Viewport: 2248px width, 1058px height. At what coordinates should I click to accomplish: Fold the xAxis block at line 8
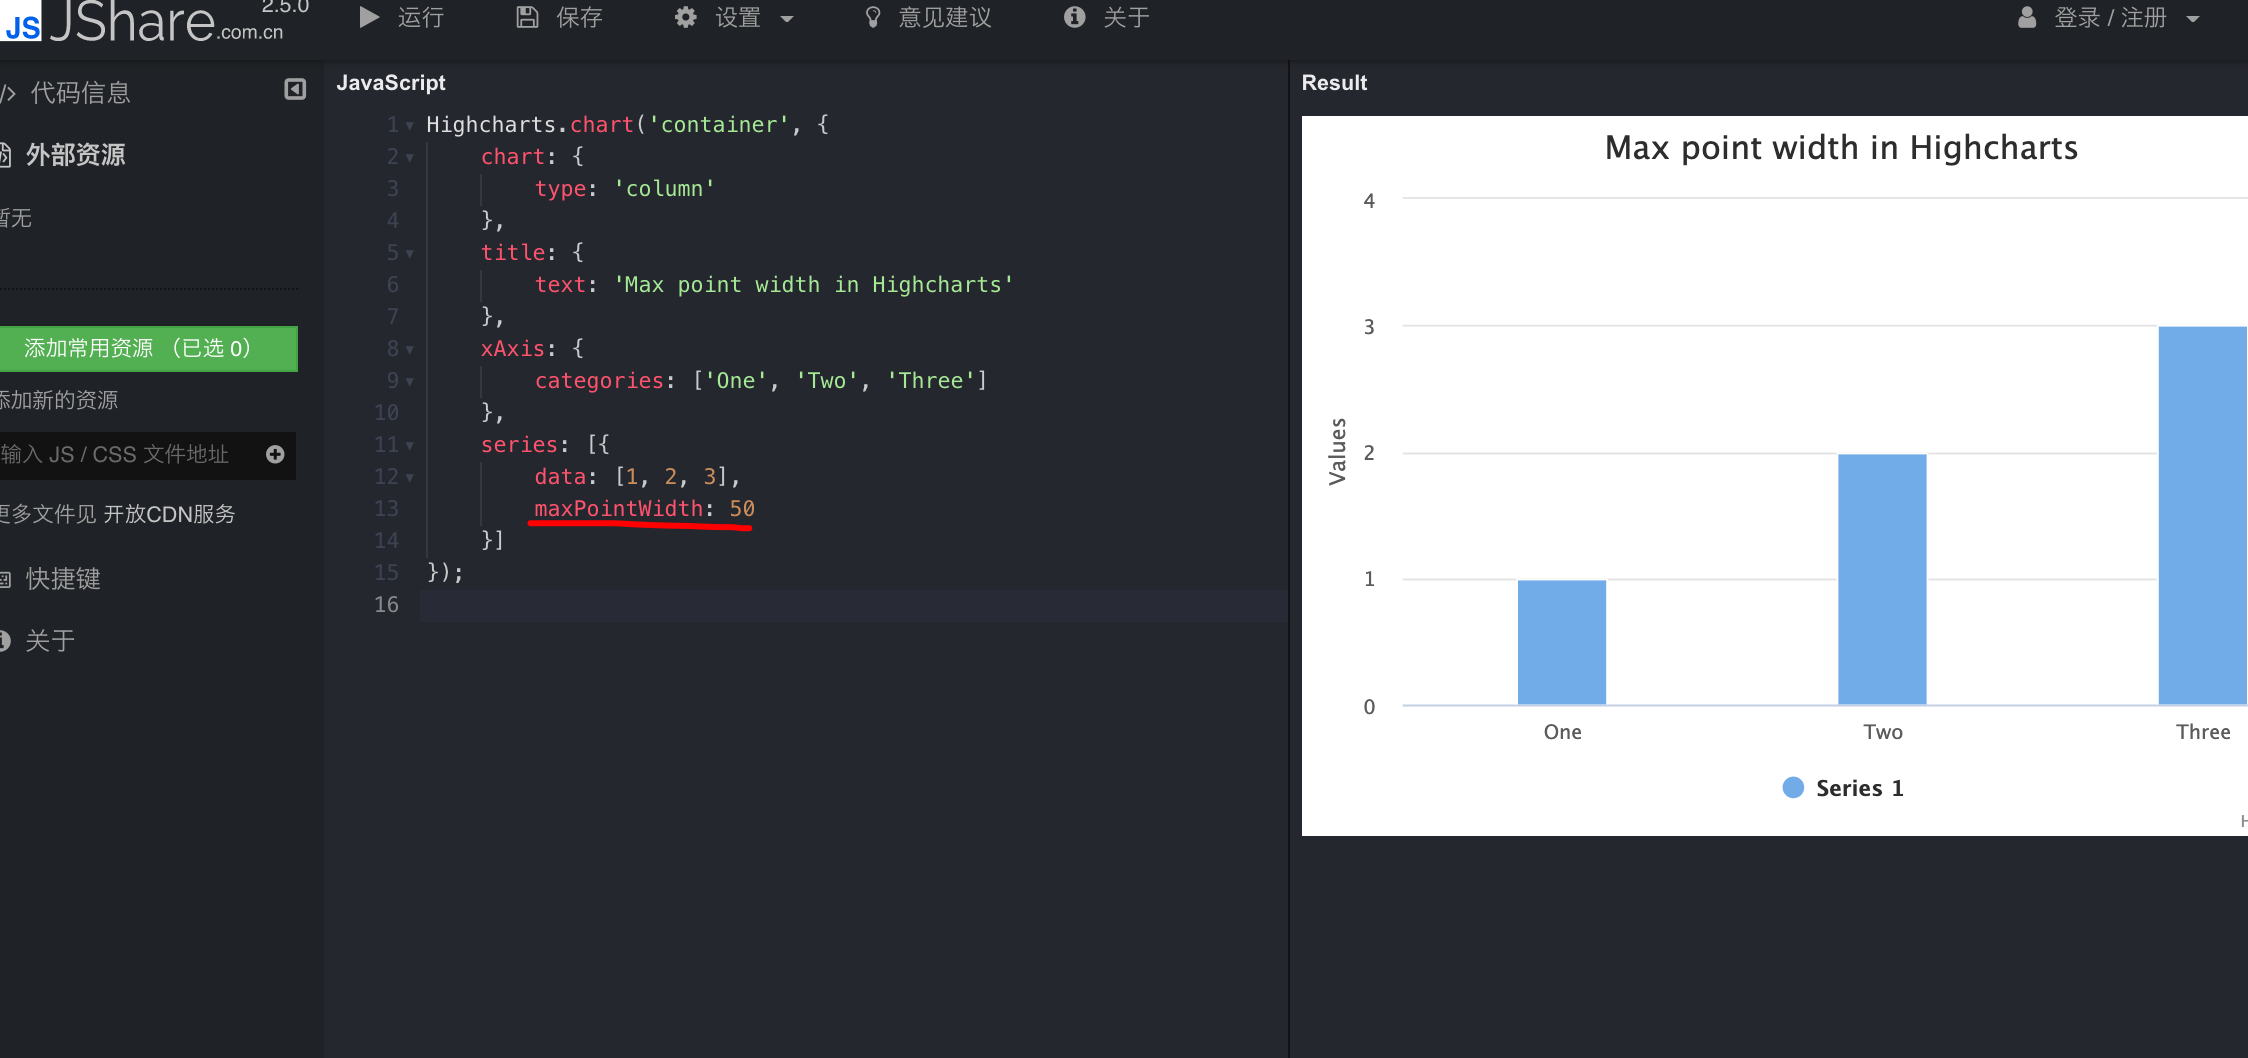click(410, 350)
